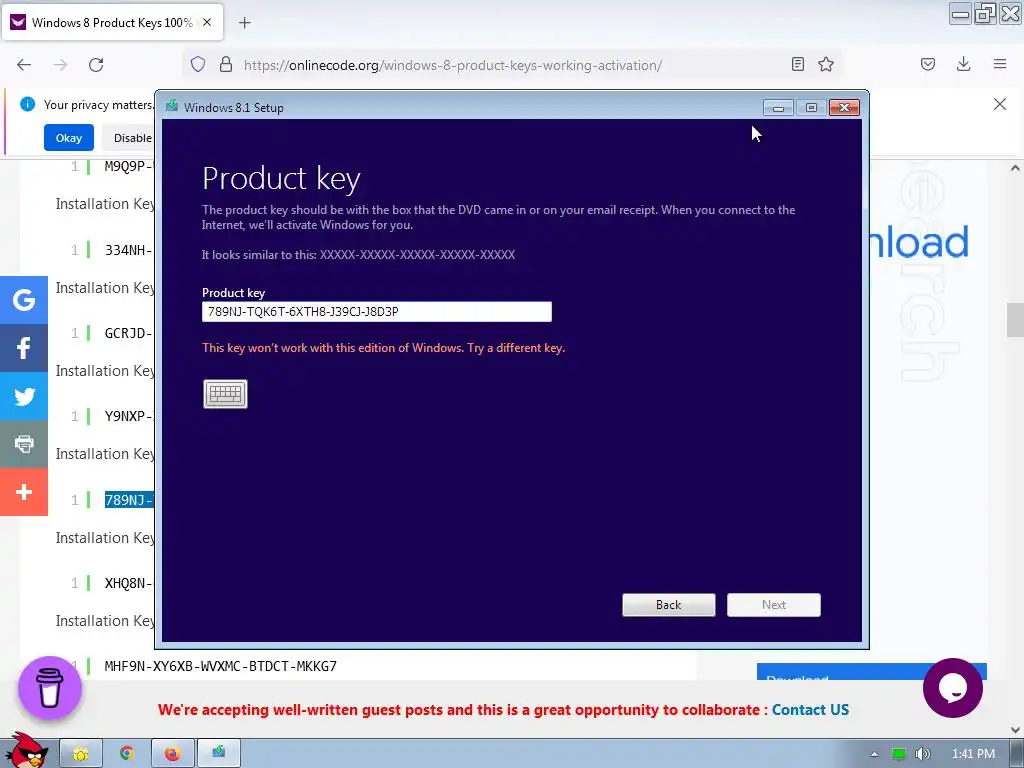Click the 334NH key line on webpage
Screen dimensions: 1024x768
point(129,250)
